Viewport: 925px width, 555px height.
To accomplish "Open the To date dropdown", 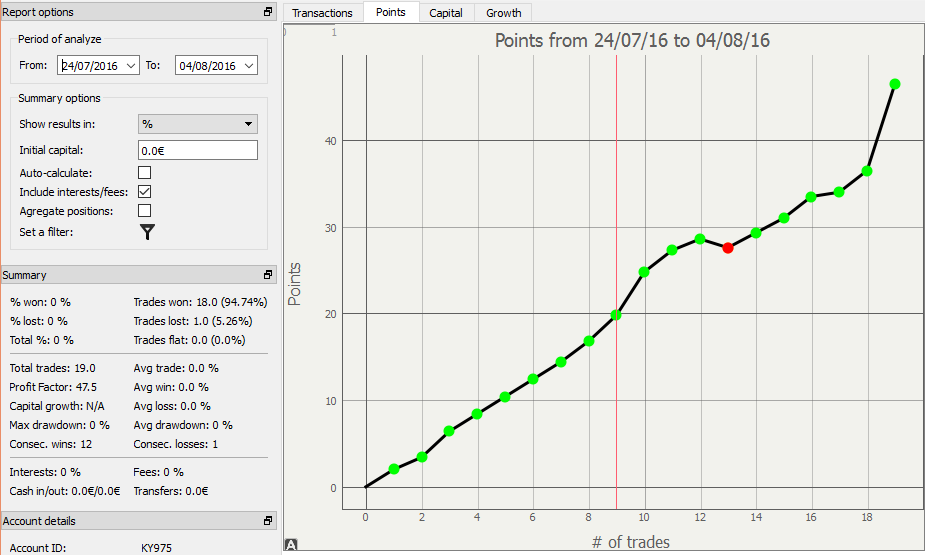I will point(249,65).
